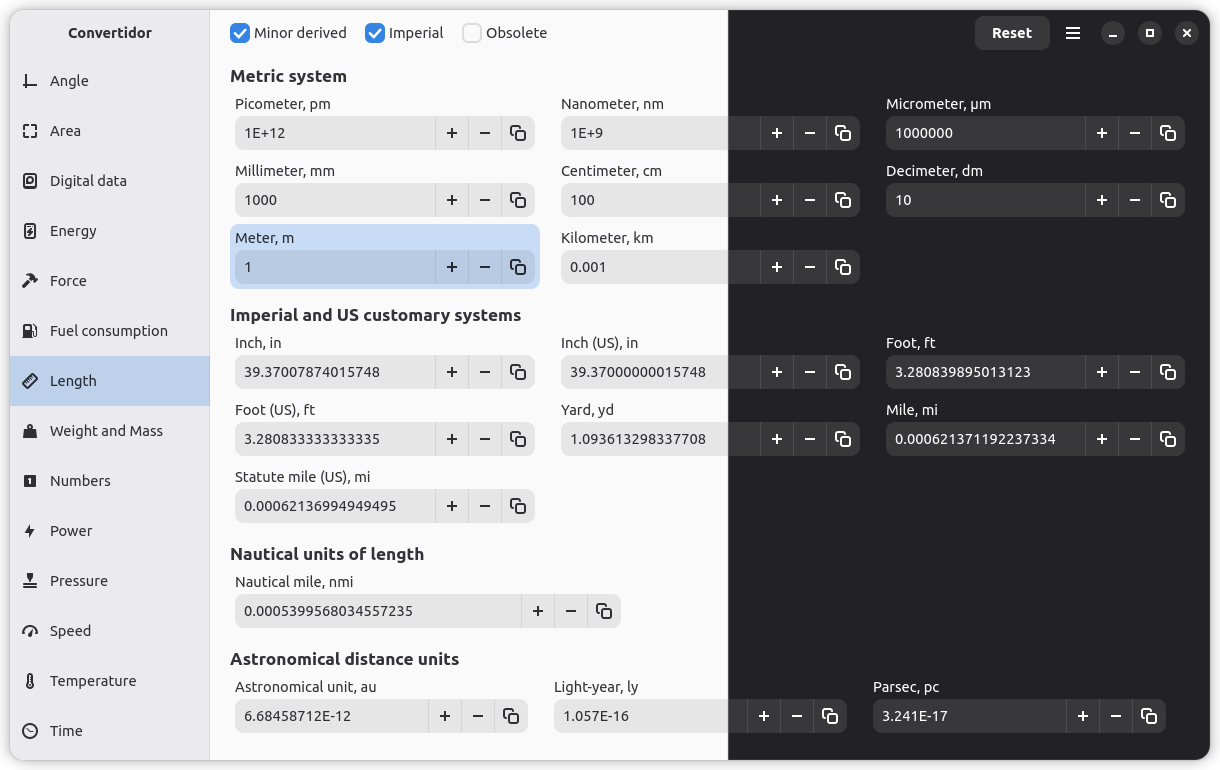Screen dimensions: 1220x770
Task: Copy the Light-year value
Action: pyautogui.click(x=830, y=716)
